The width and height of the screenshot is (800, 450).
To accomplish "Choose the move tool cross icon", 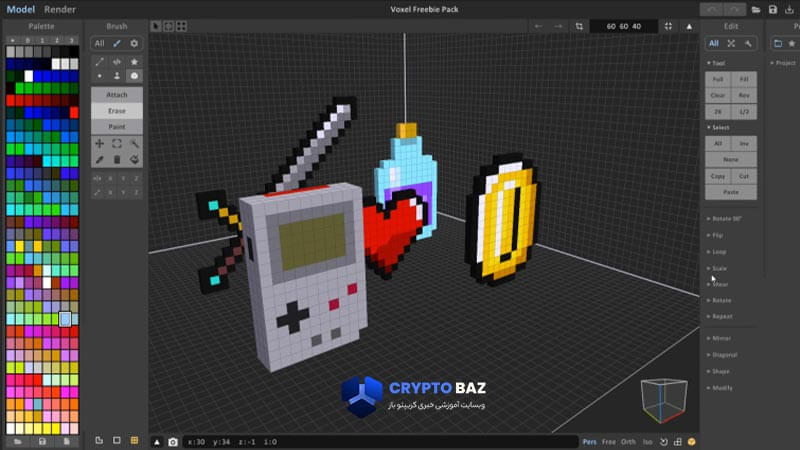I will [x=99, y=144].
